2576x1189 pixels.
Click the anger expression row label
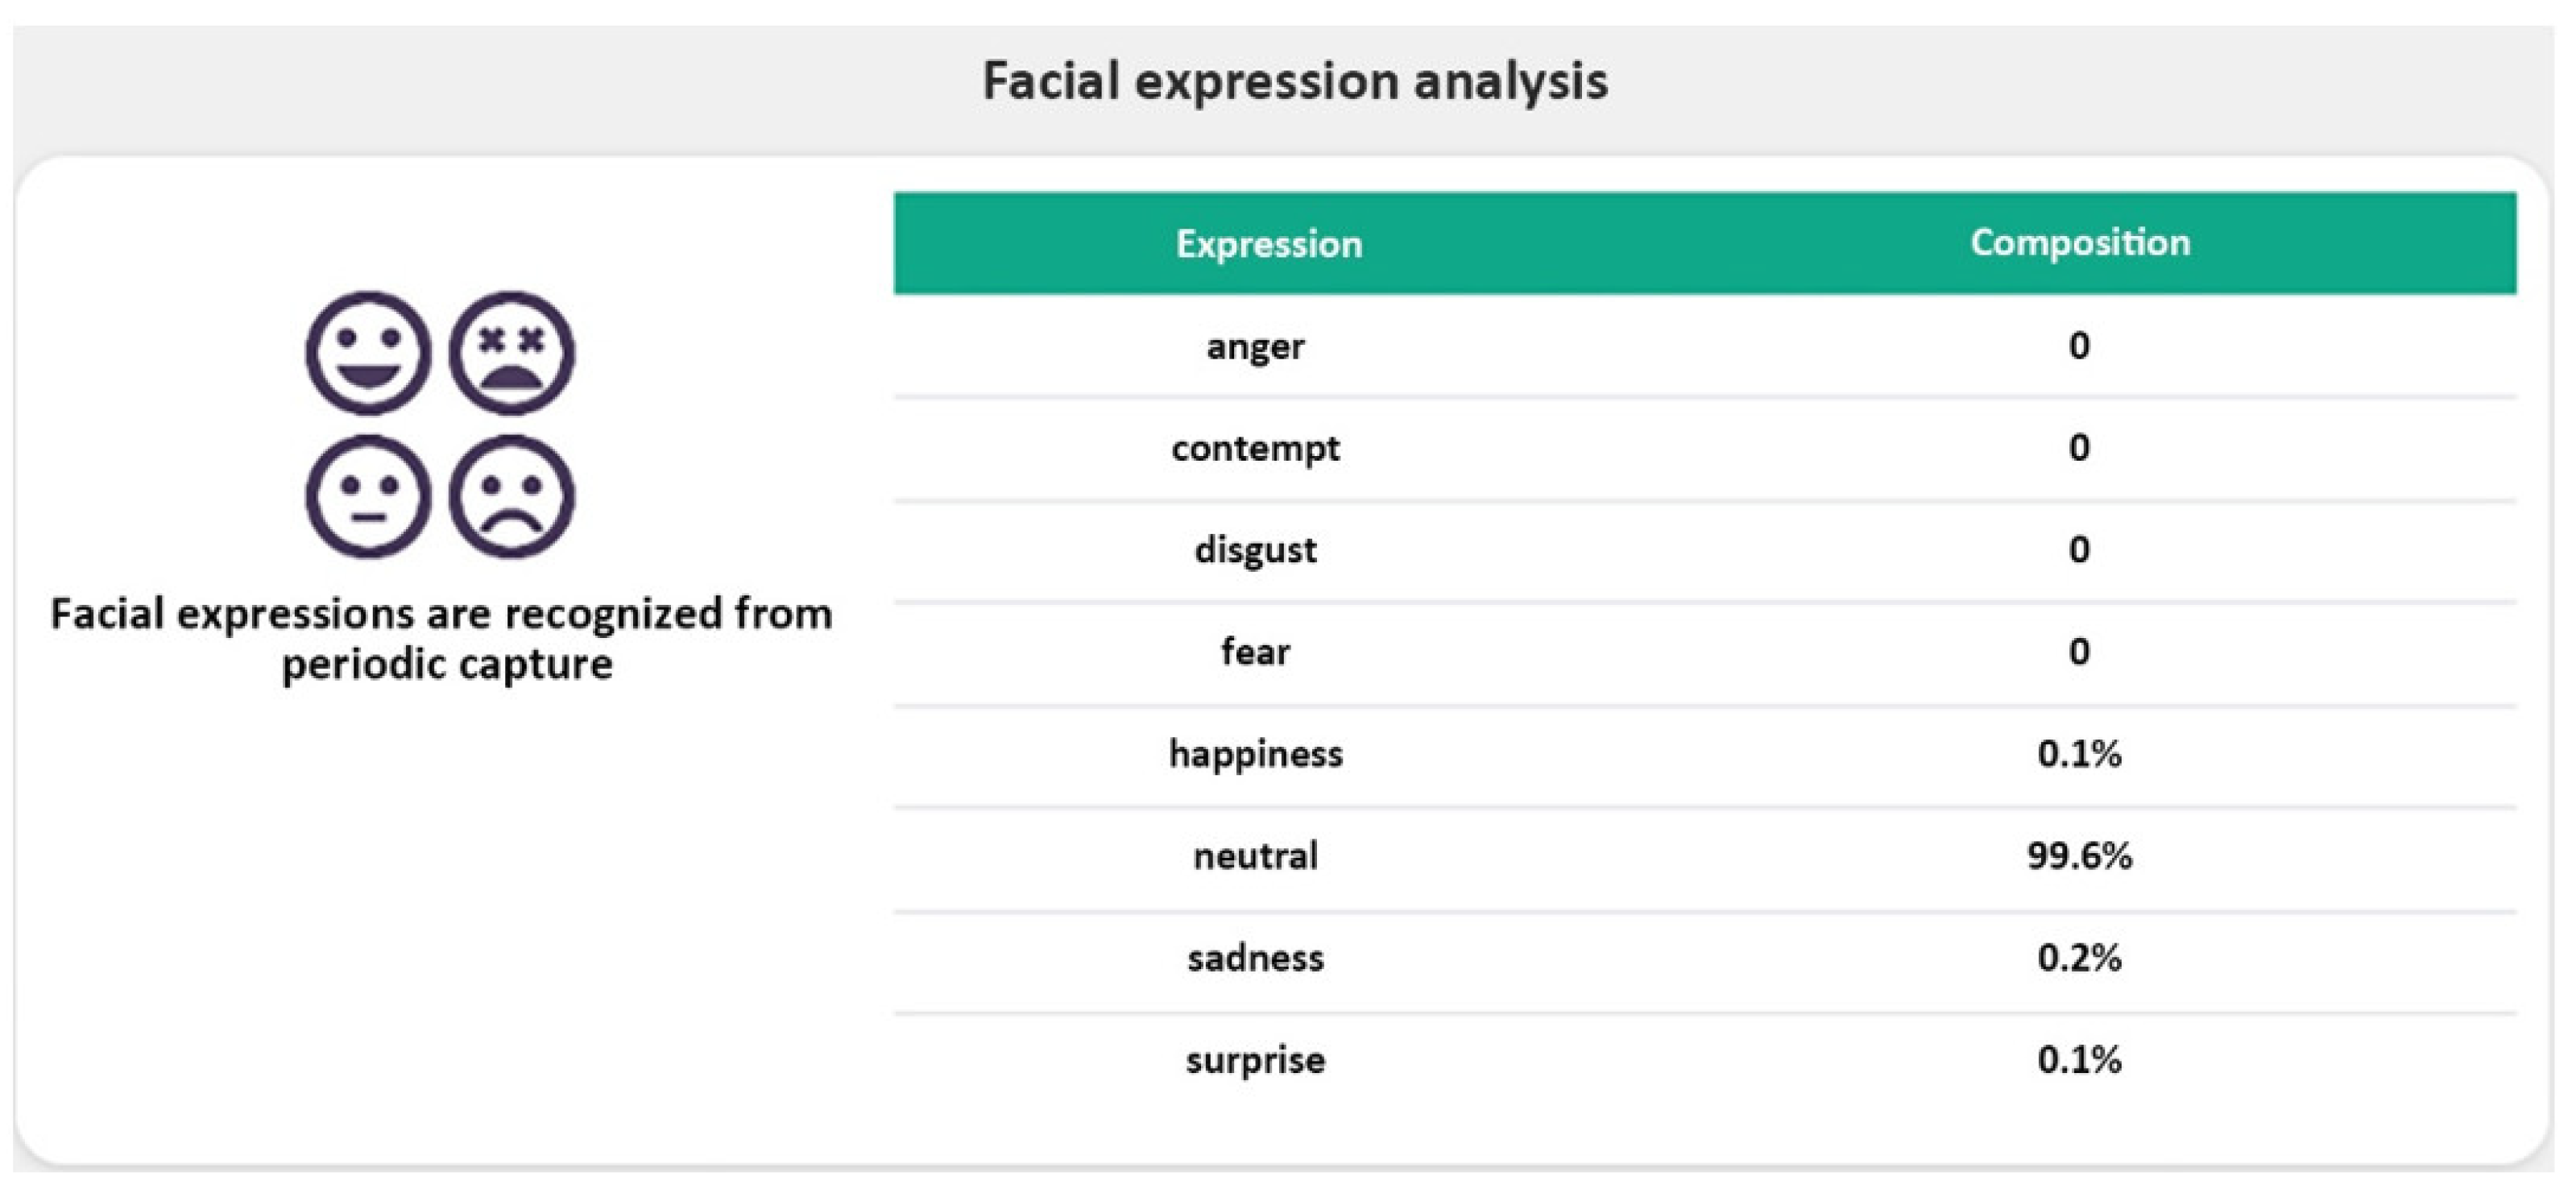(1255, 346)
